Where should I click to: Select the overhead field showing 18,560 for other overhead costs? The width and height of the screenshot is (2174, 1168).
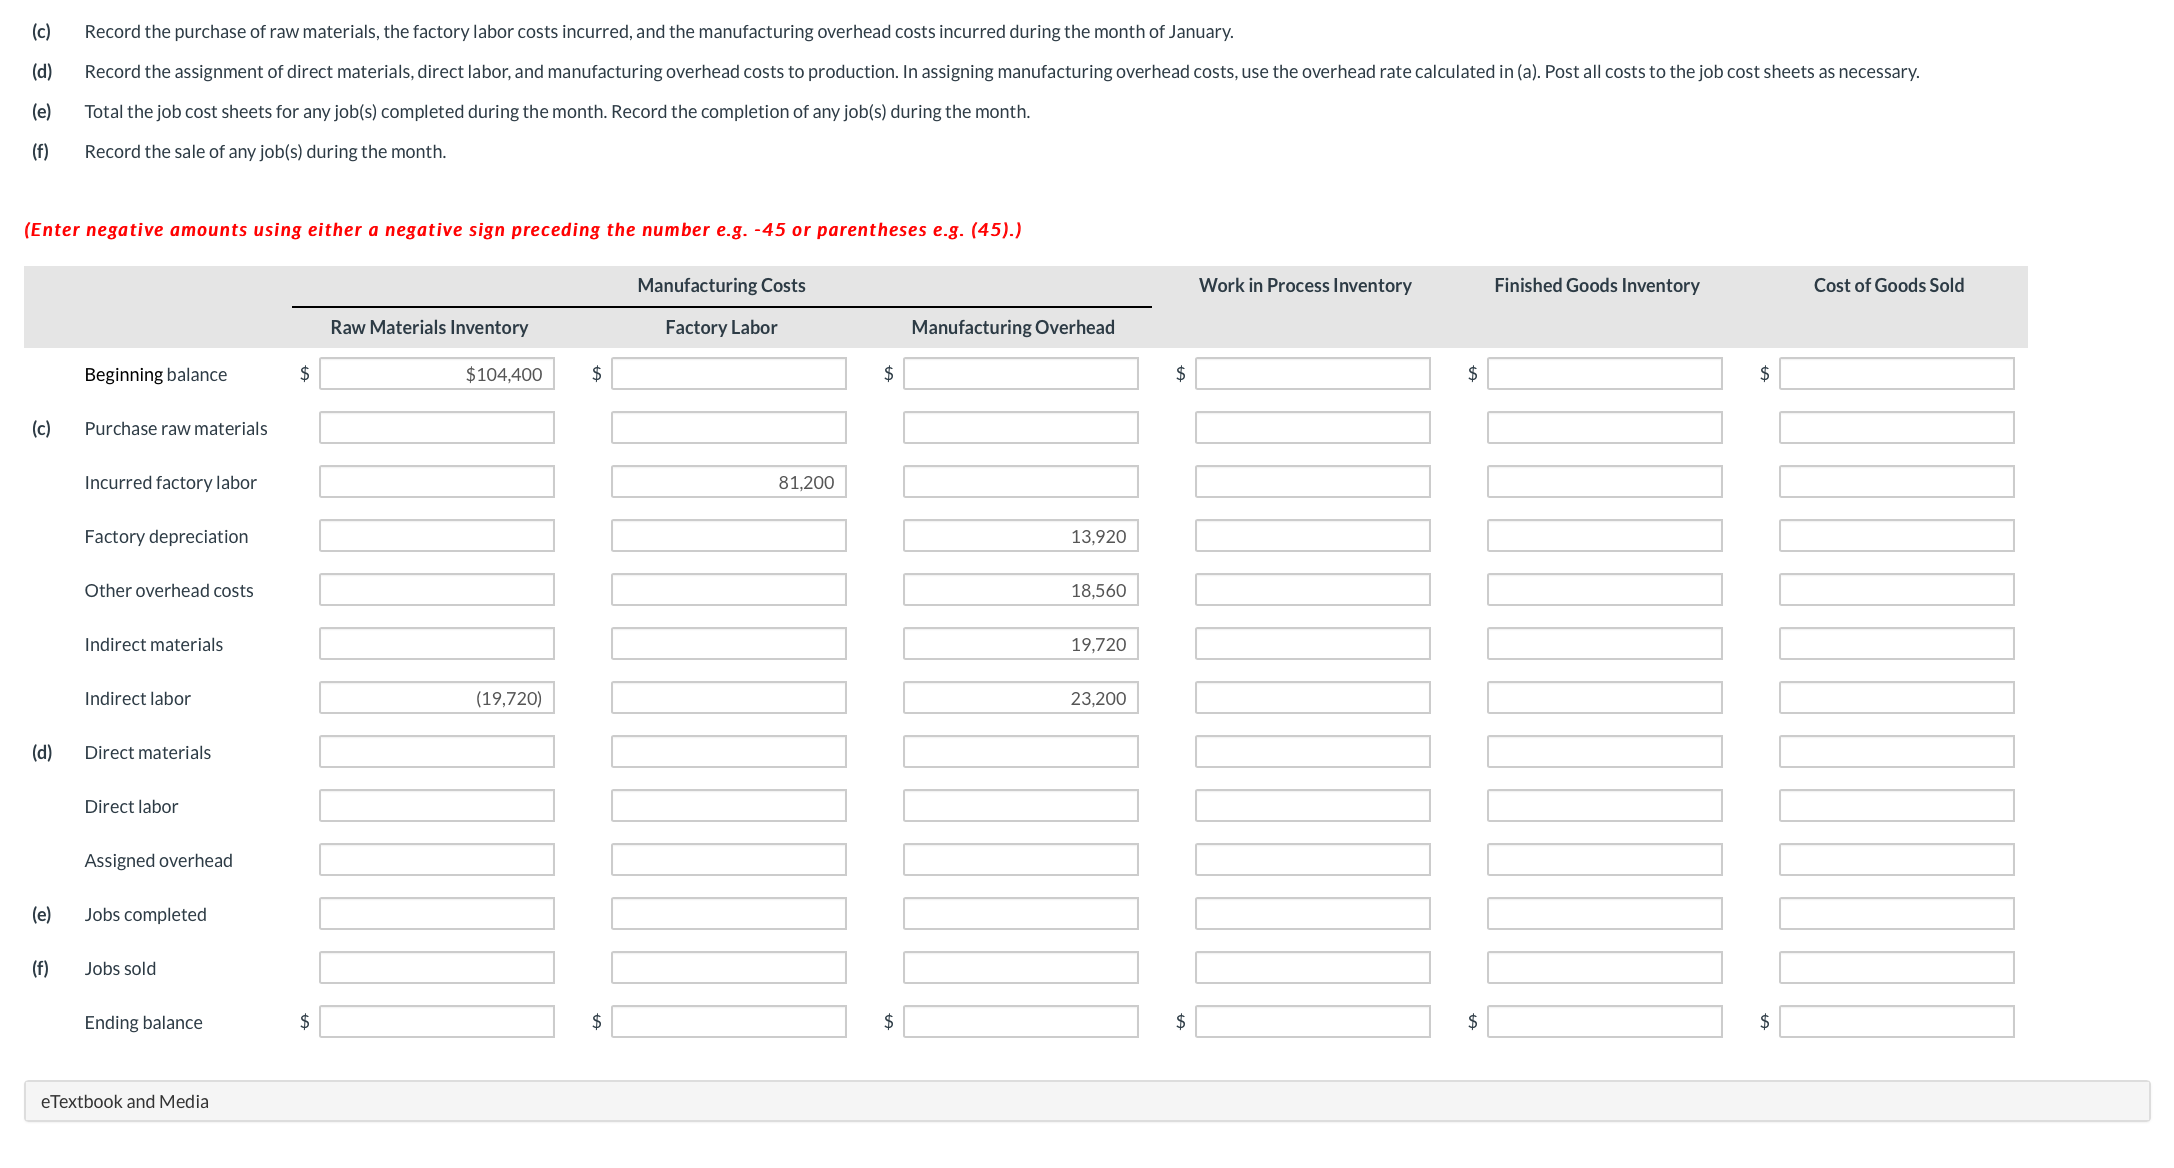point(1020,589)
